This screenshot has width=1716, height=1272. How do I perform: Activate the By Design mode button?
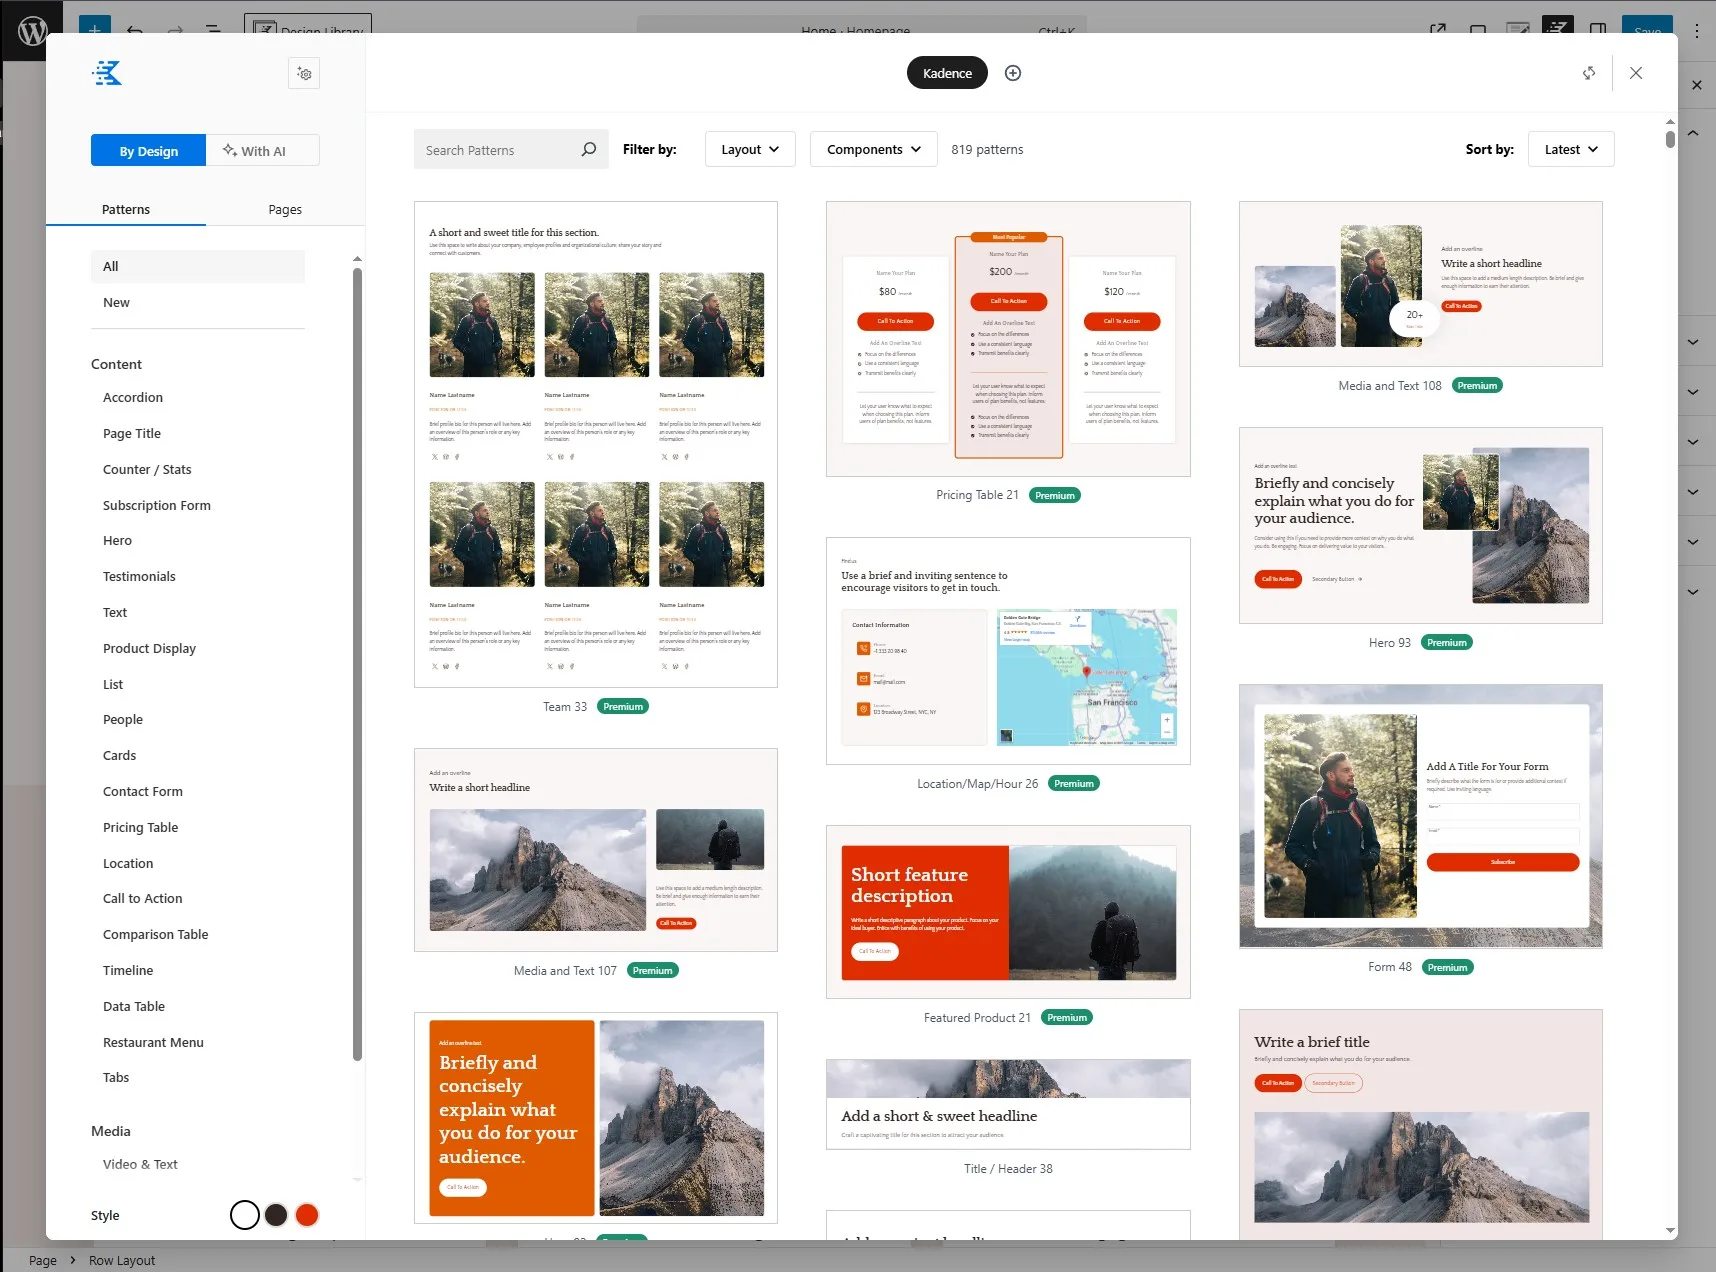click(x=148, y=150)
